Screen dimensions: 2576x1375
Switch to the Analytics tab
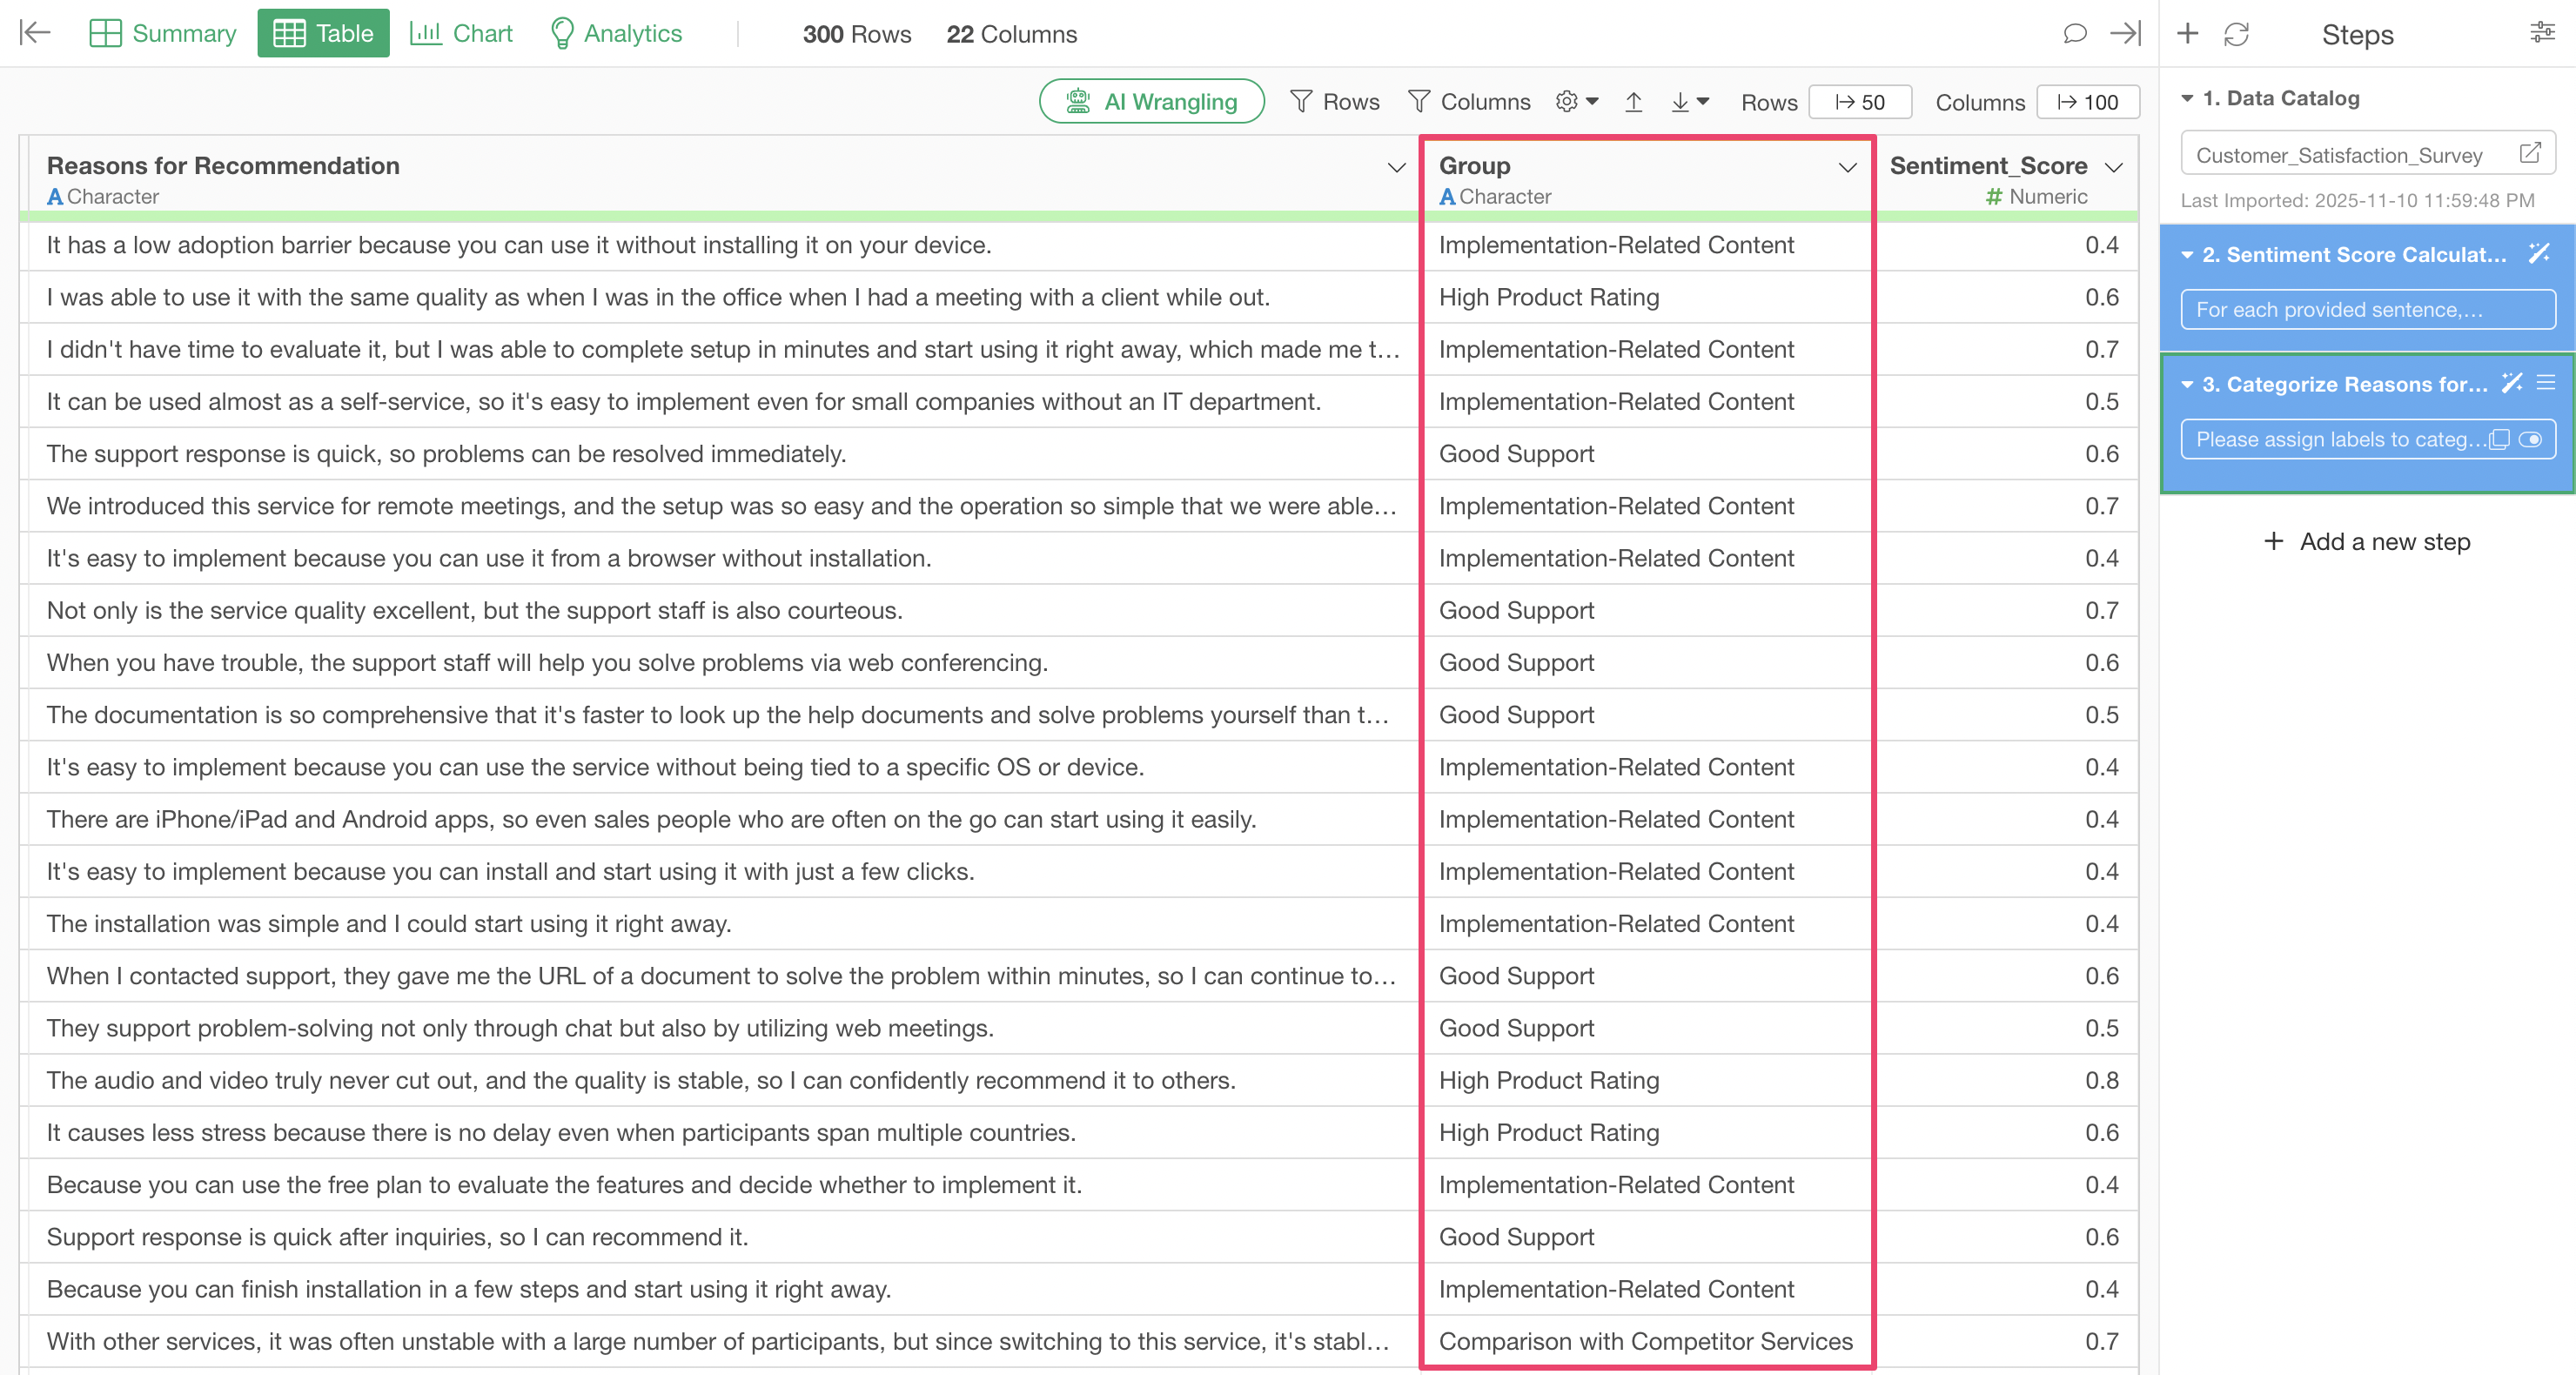(616, 34)
